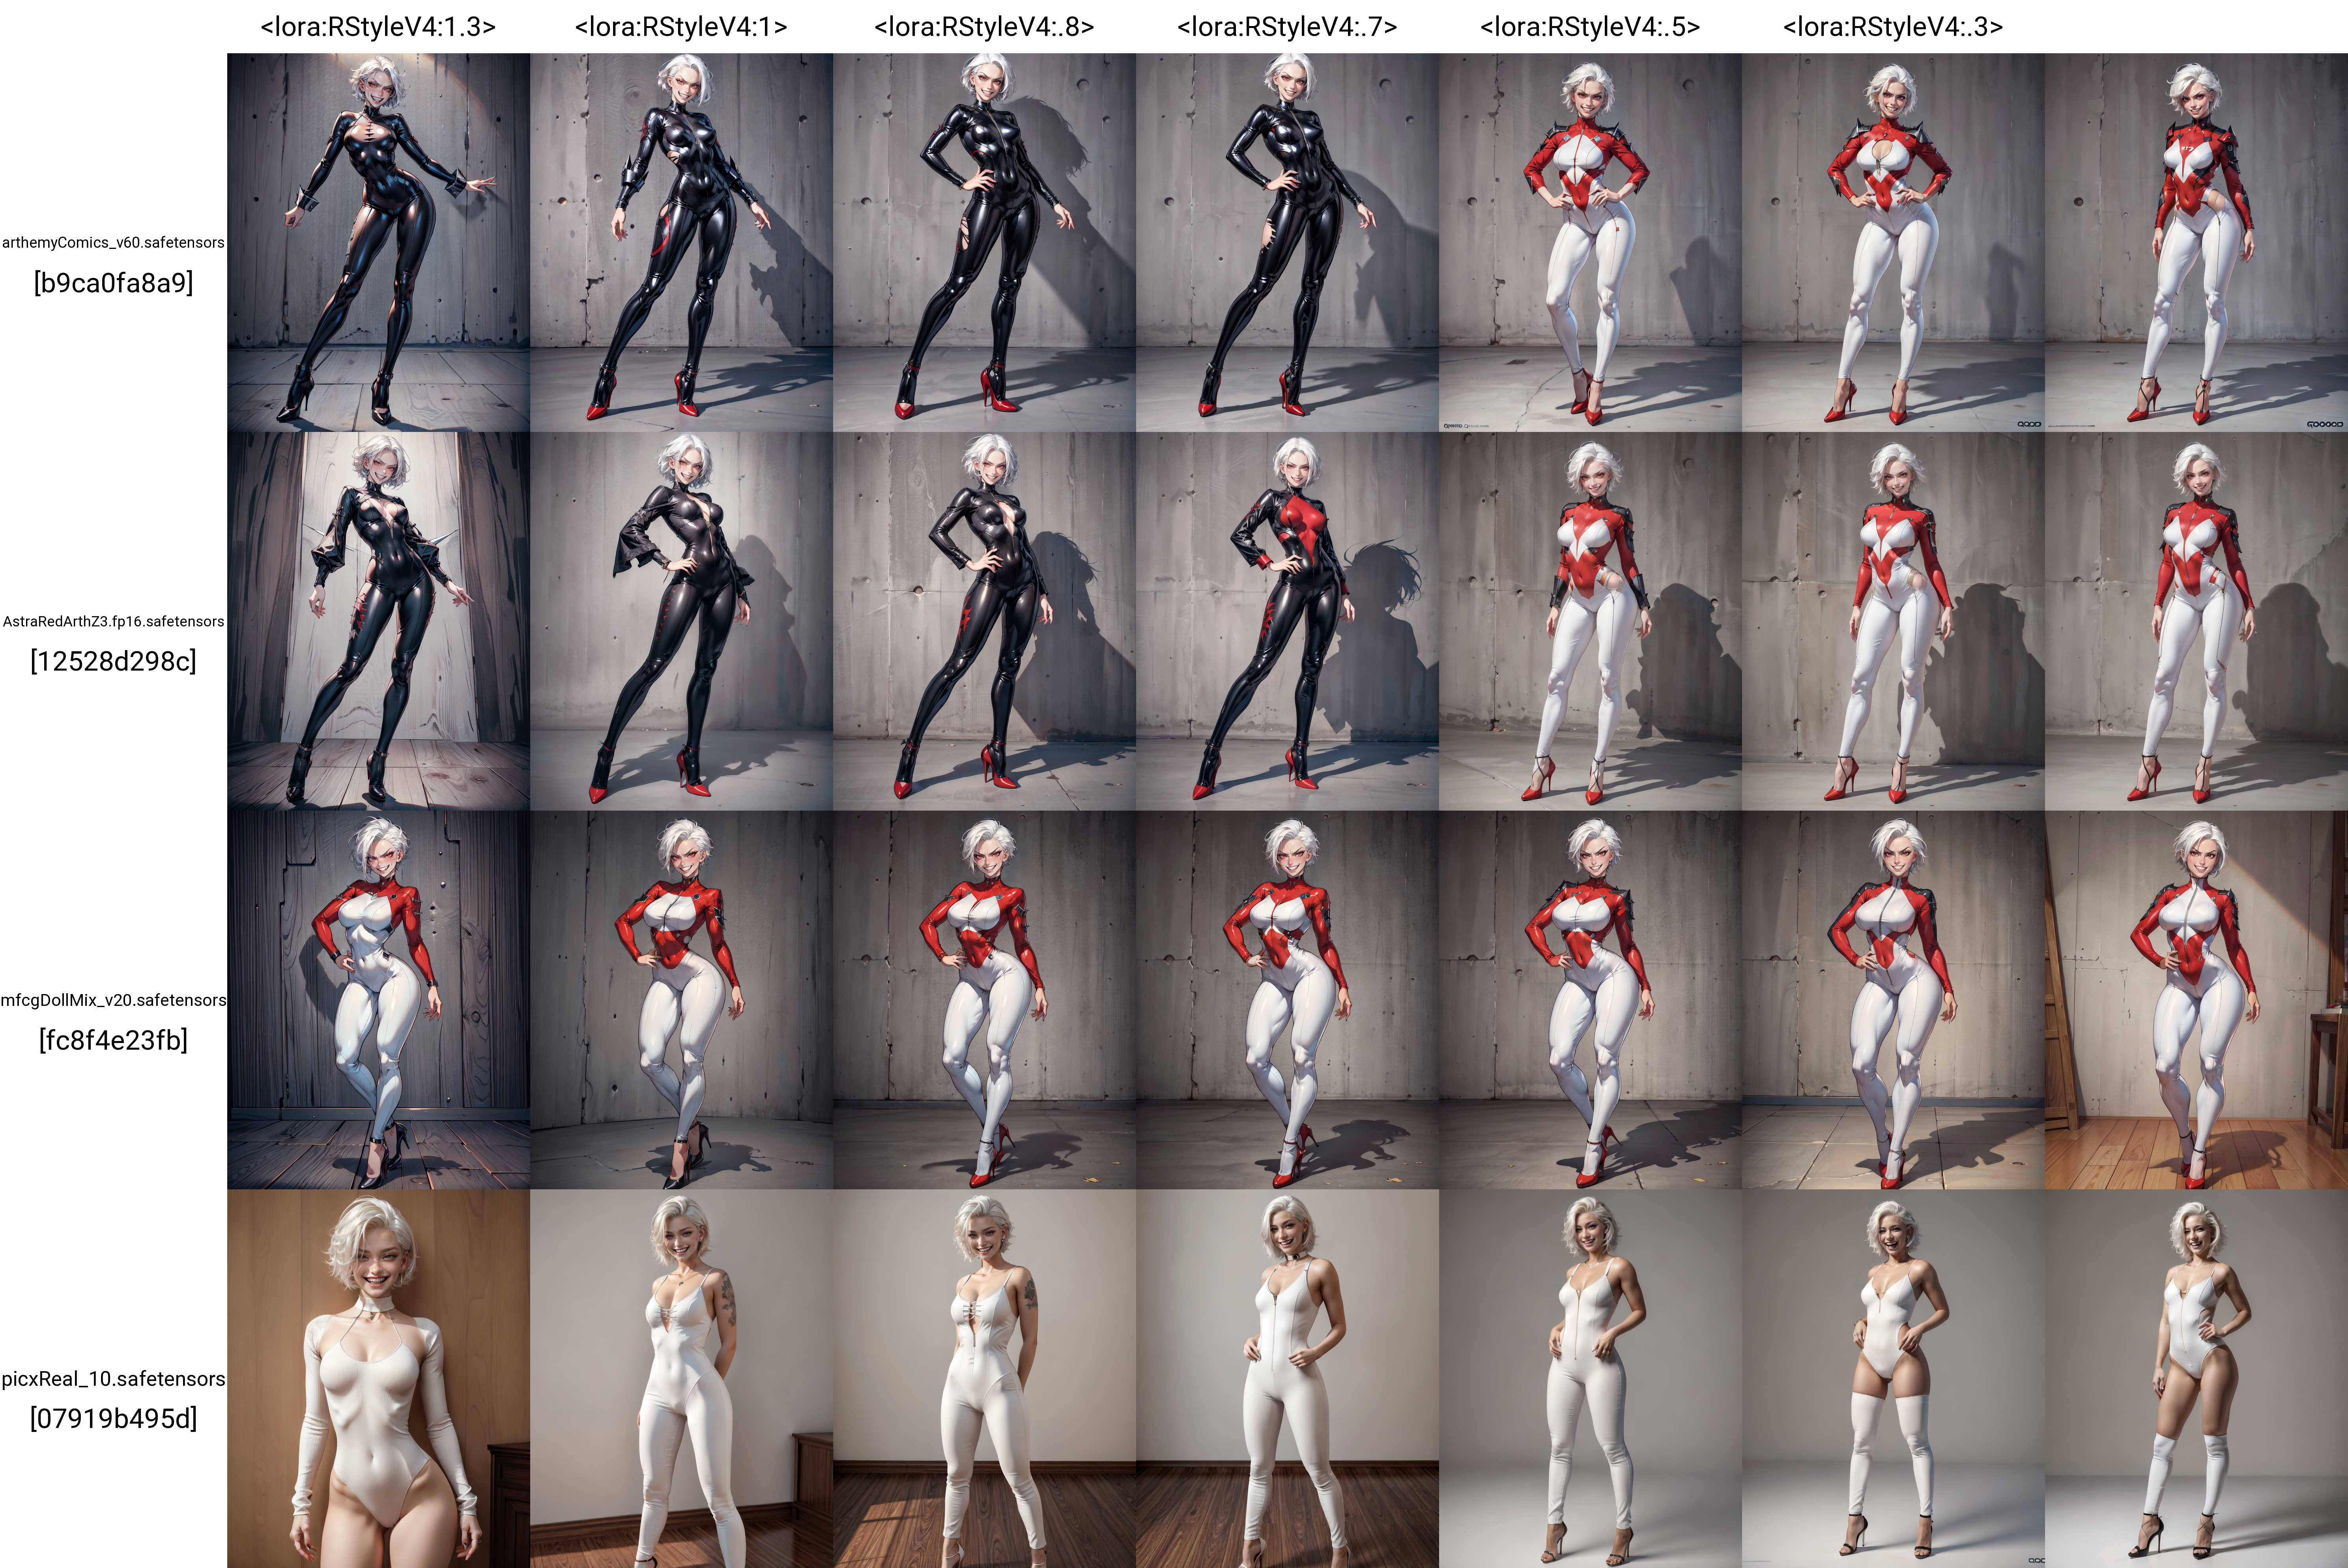This screenshot has width=2348, height=1568.
Task: Open arthemyComics image at lora weight .3
Action: 1893,242
